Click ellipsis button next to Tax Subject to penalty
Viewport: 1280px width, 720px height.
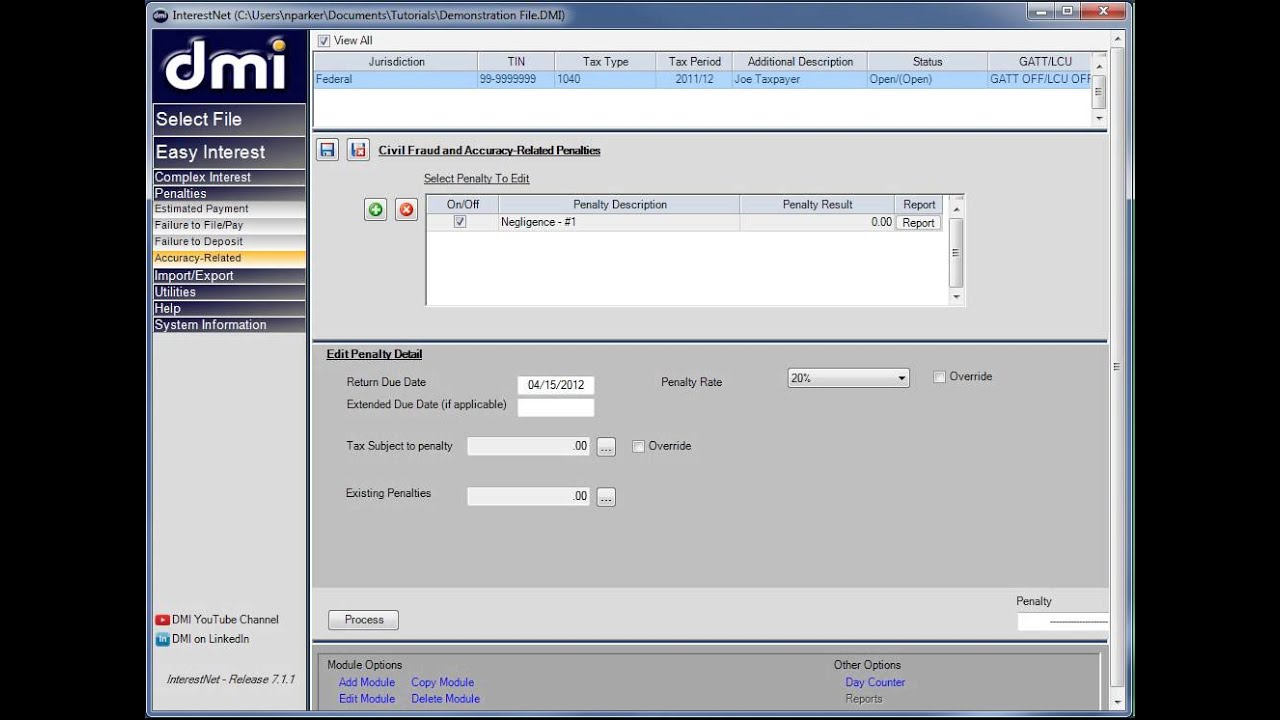606,447
